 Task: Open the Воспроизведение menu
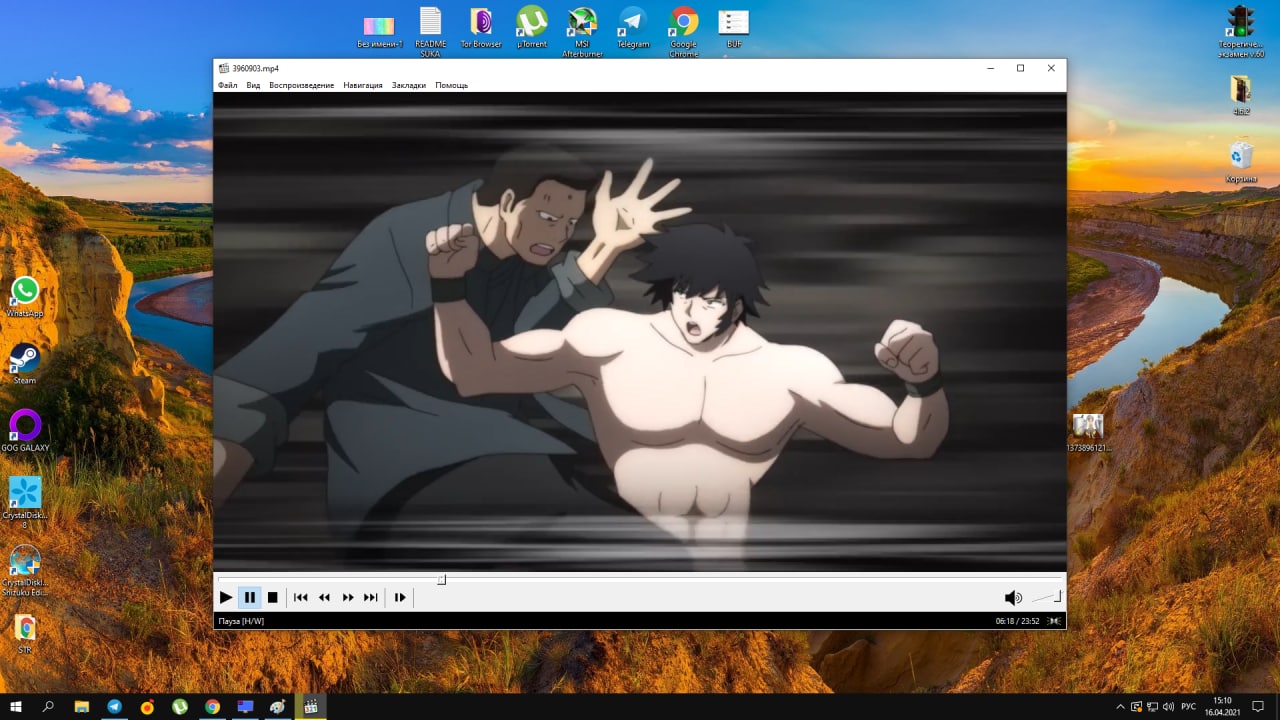(x=301, y=85)
